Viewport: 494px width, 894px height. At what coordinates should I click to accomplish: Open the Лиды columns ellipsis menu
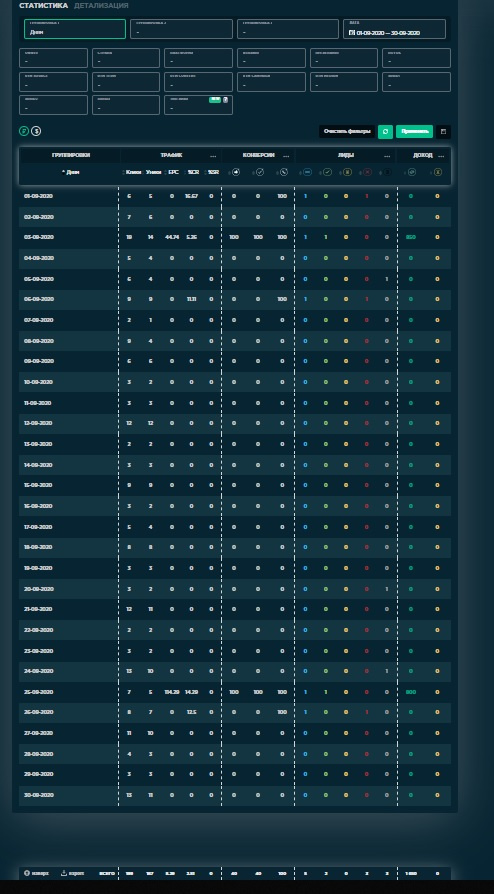coord(387,156)
